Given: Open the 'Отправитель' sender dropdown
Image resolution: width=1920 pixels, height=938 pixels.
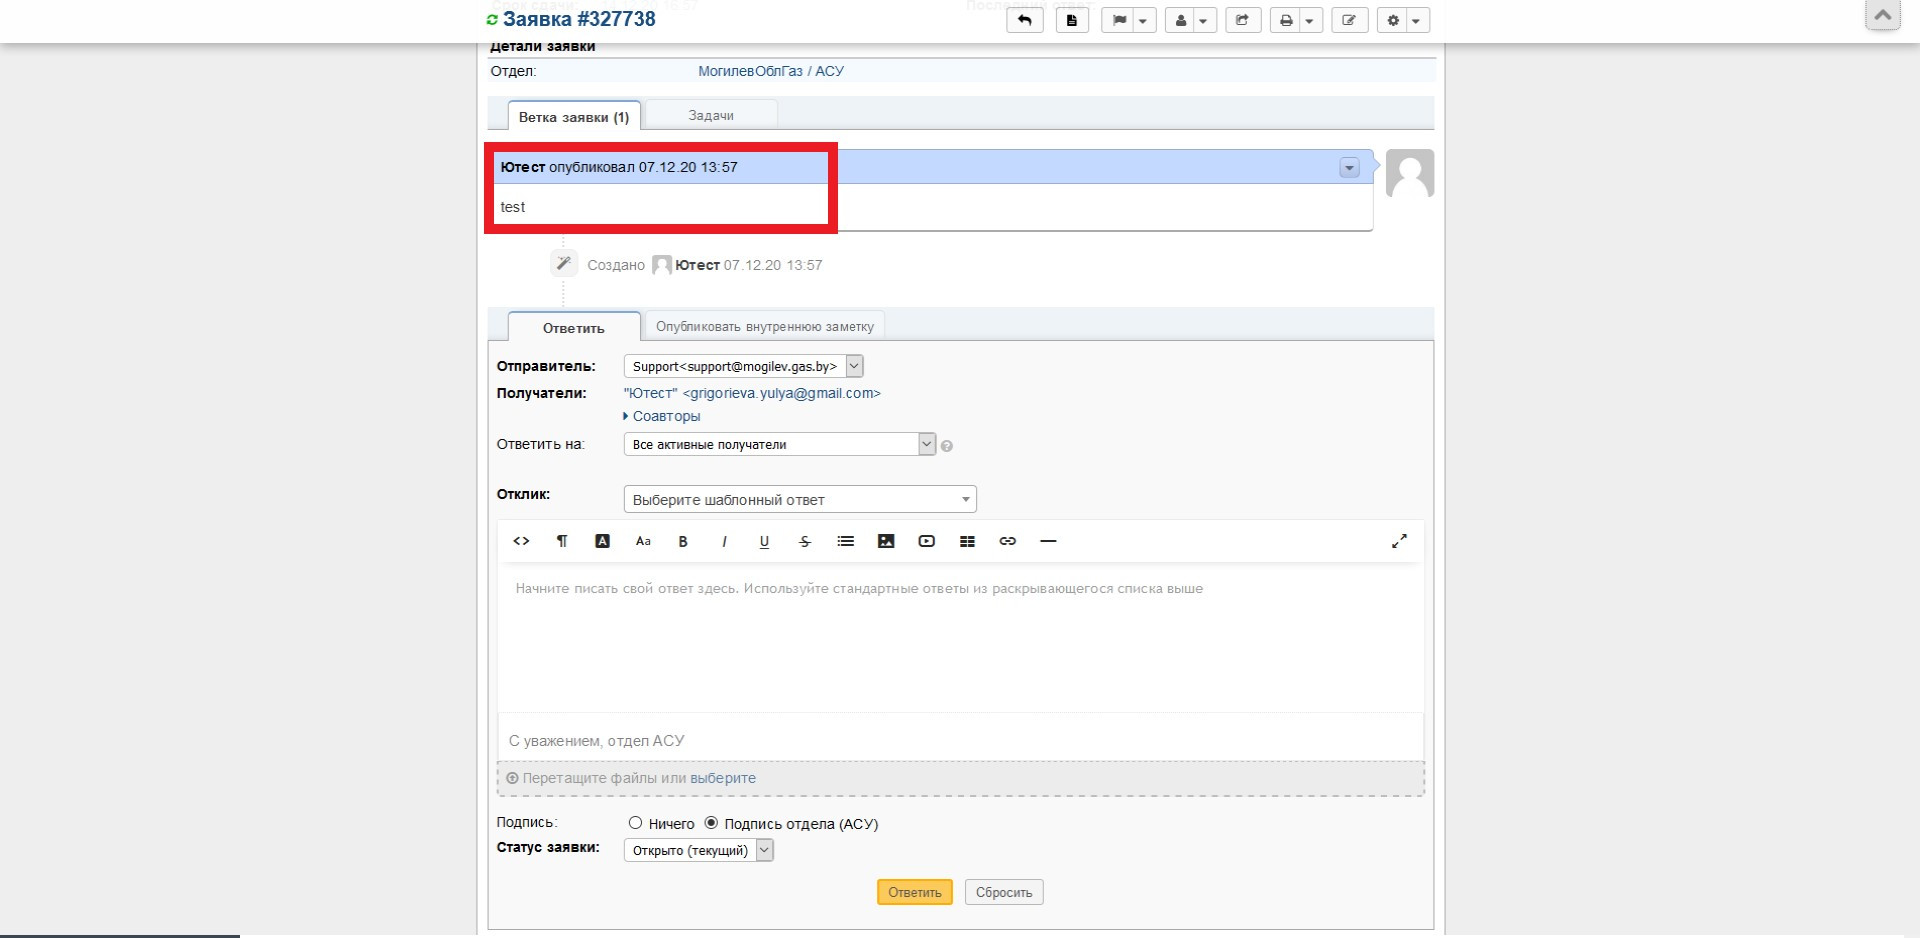Looking at the screenshot, I should pos(742,366).
